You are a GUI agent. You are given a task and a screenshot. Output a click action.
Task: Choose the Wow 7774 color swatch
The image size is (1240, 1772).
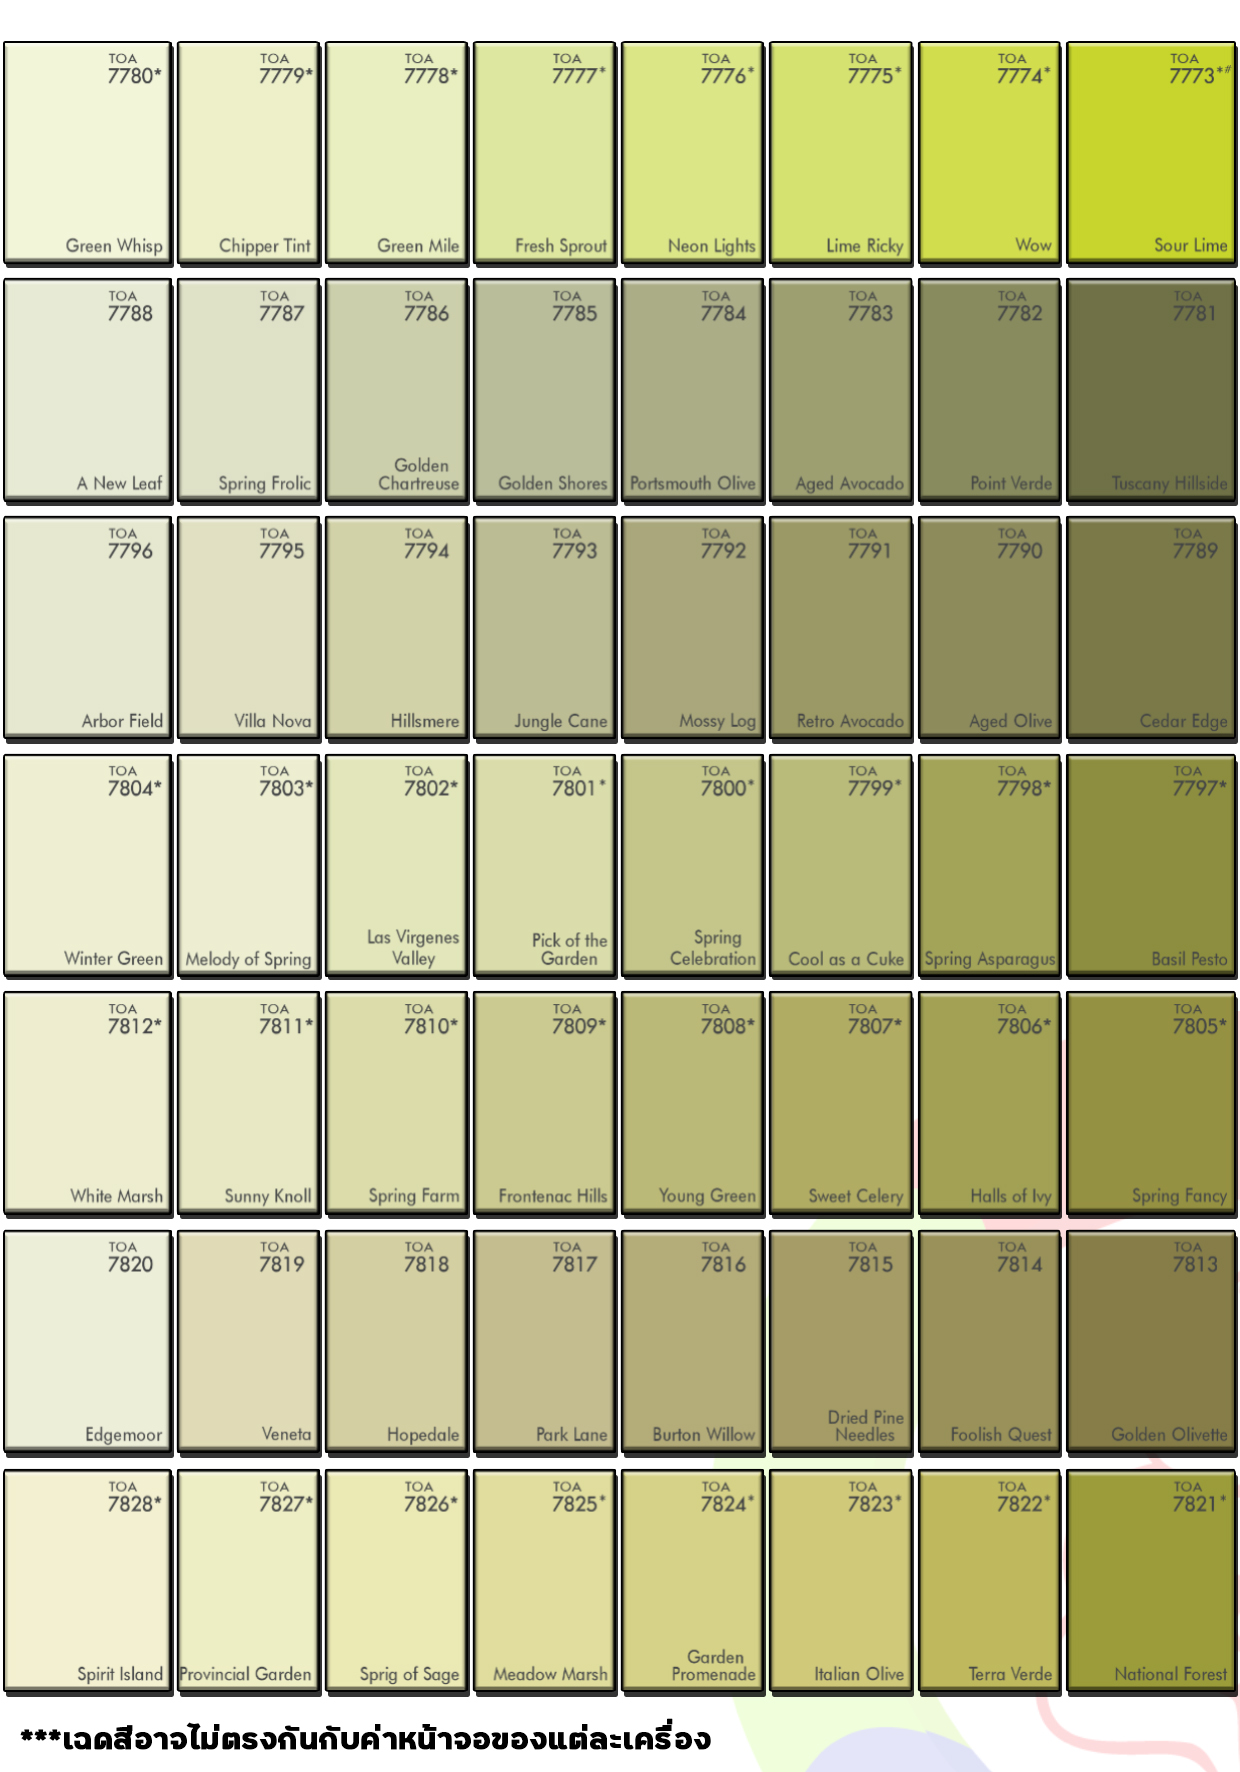tap(989, 153)
